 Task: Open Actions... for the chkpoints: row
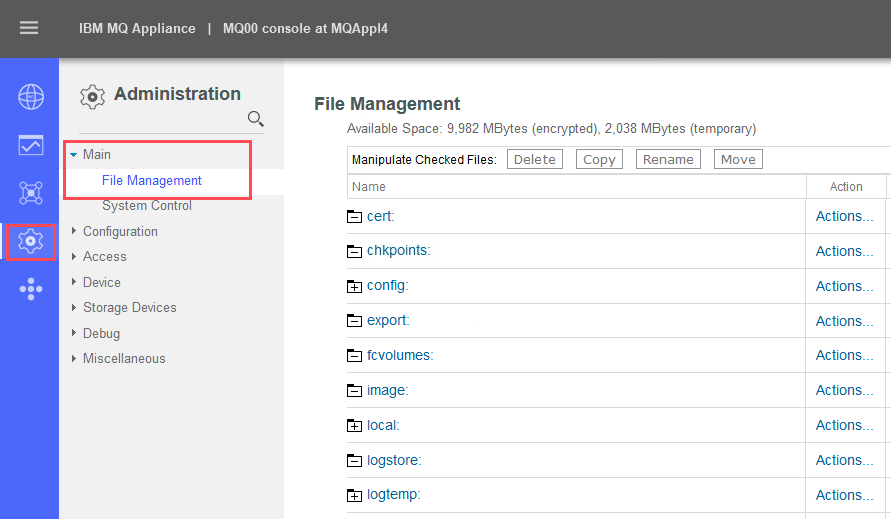click(x=844, y=251)
